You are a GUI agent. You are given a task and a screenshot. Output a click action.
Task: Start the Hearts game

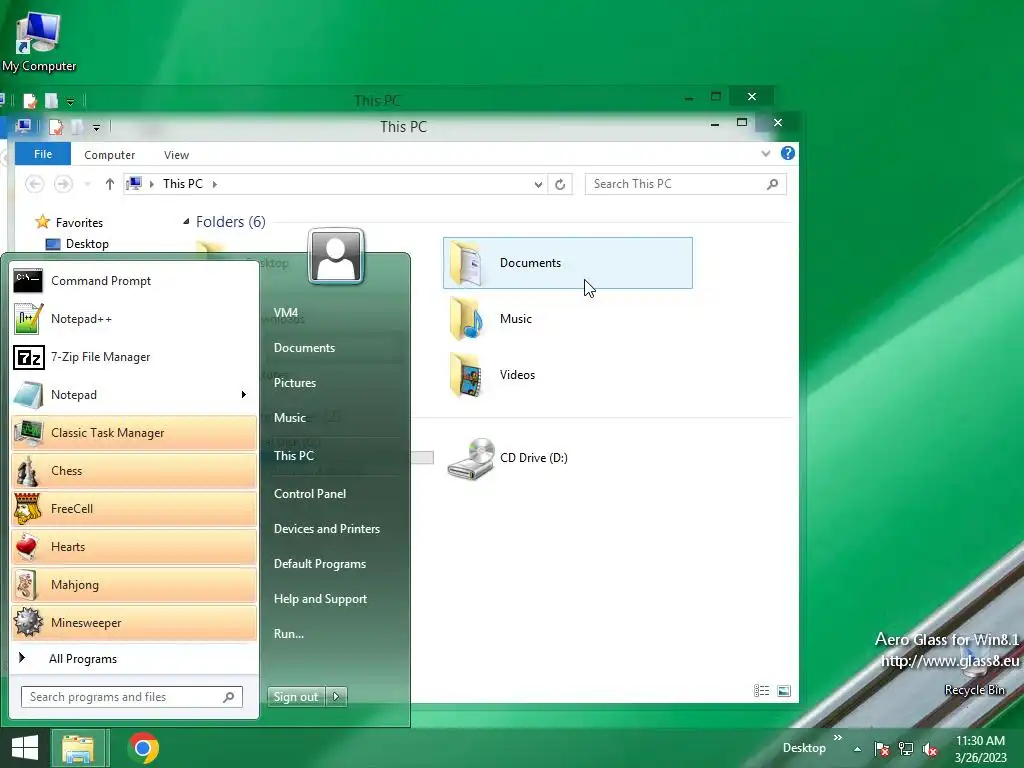(134, 547)
